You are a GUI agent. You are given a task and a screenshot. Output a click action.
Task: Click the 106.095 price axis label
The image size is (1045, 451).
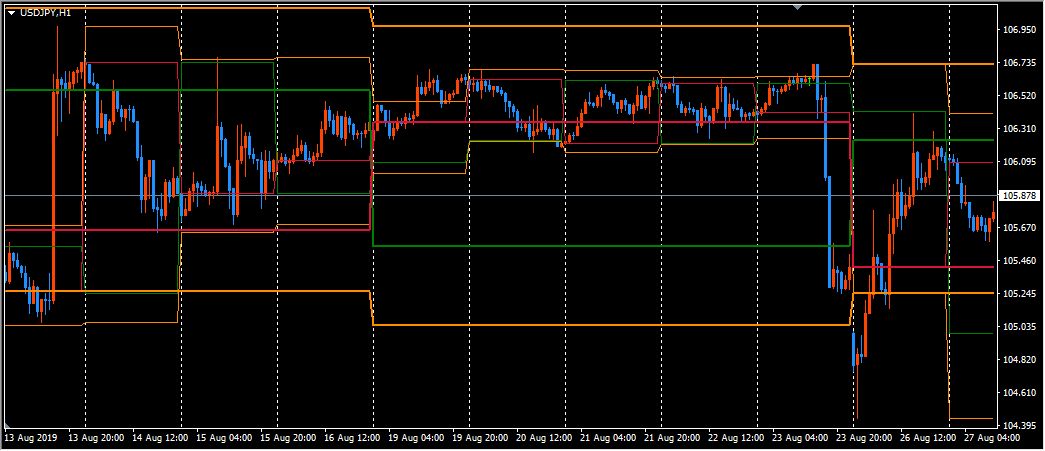1018,162
